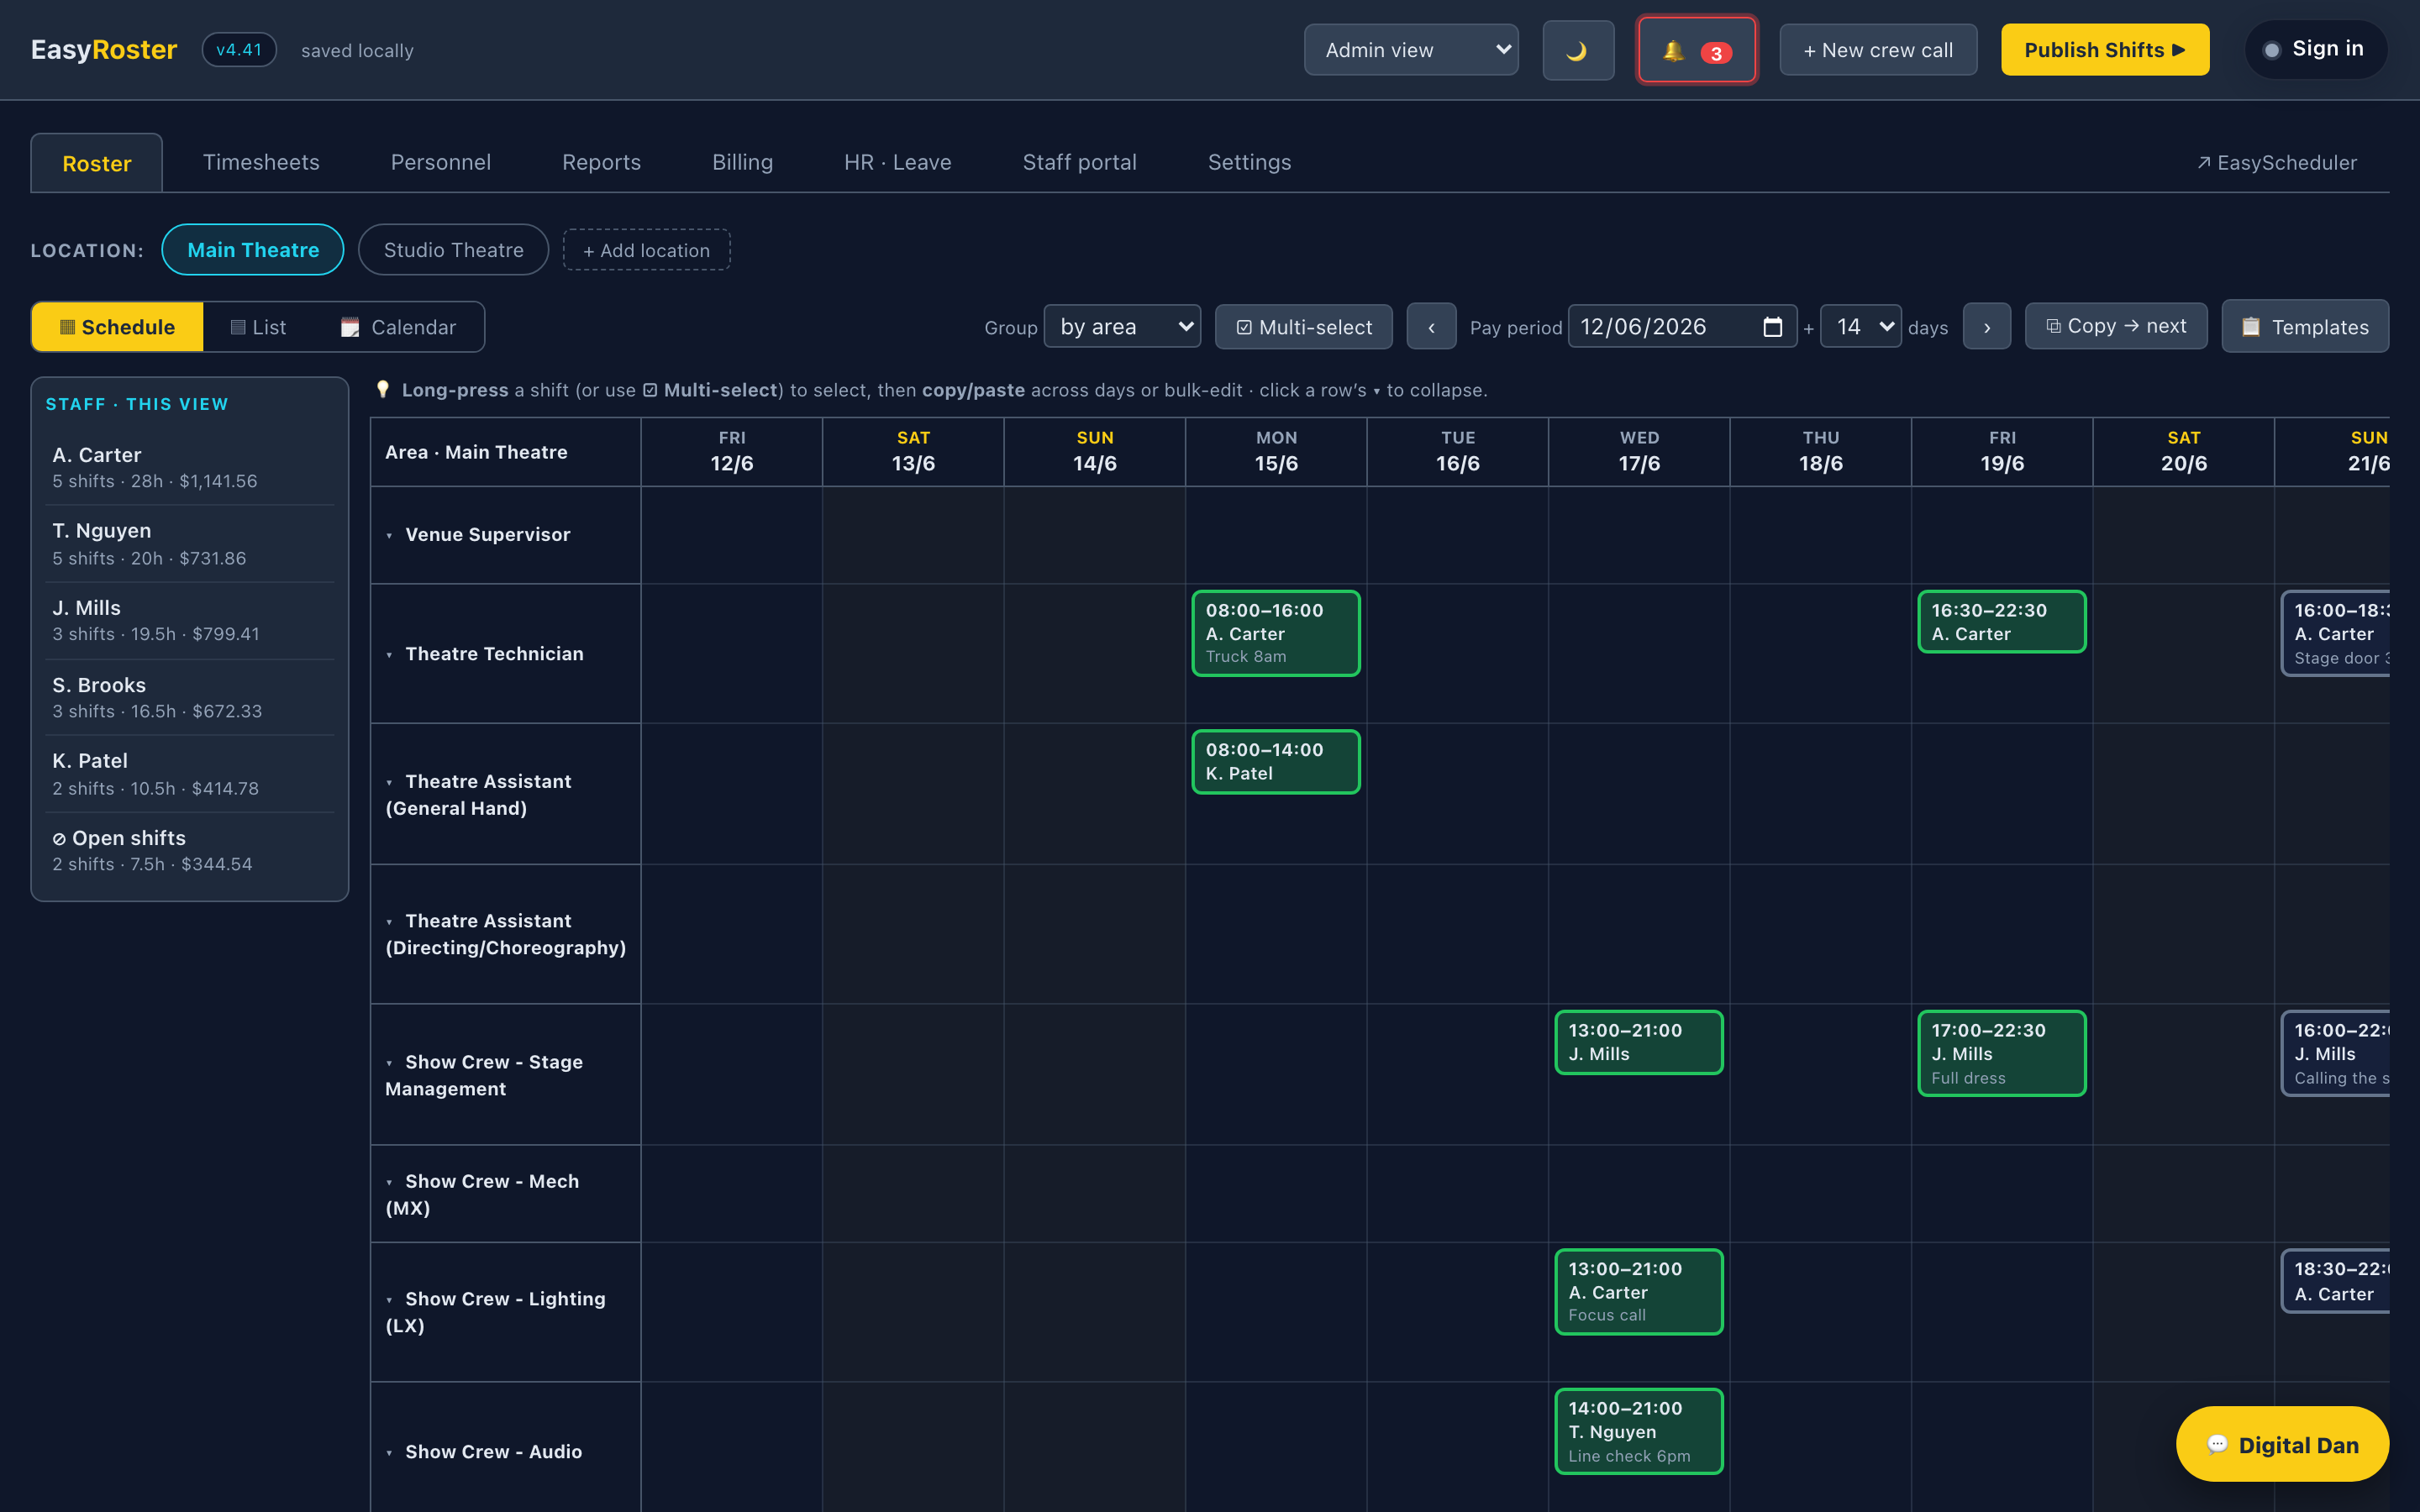
Task: Open K. Patel 08:00–14:00 shift
Action: pos(1275,761)
